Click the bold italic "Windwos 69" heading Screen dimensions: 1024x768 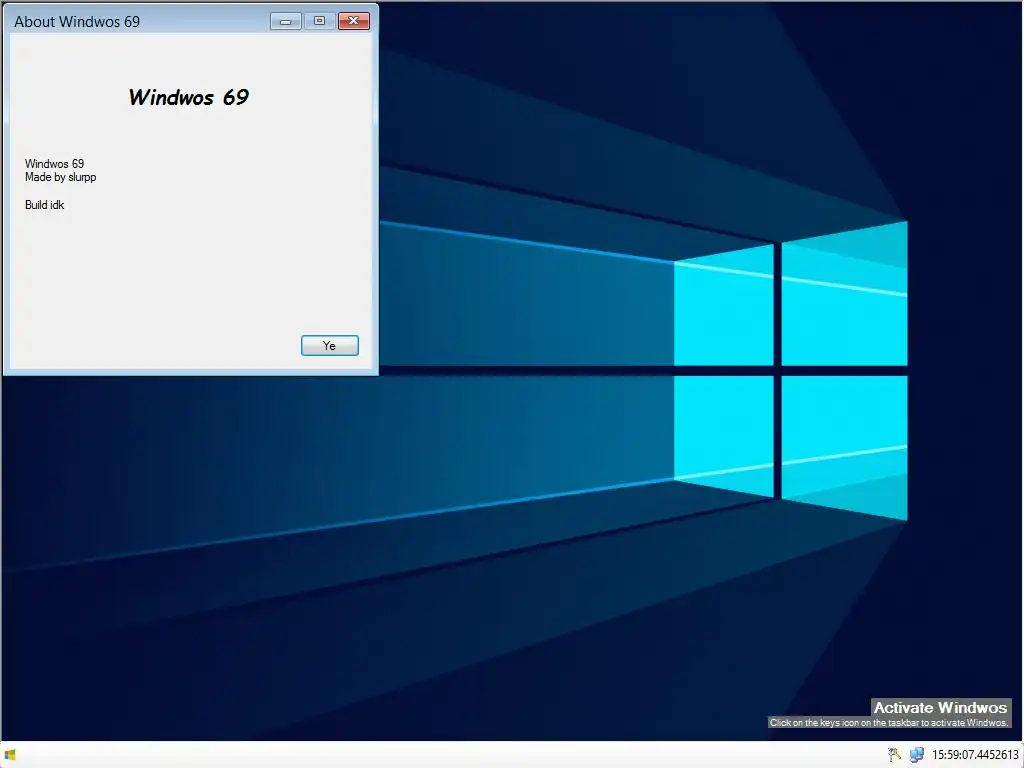189,97
